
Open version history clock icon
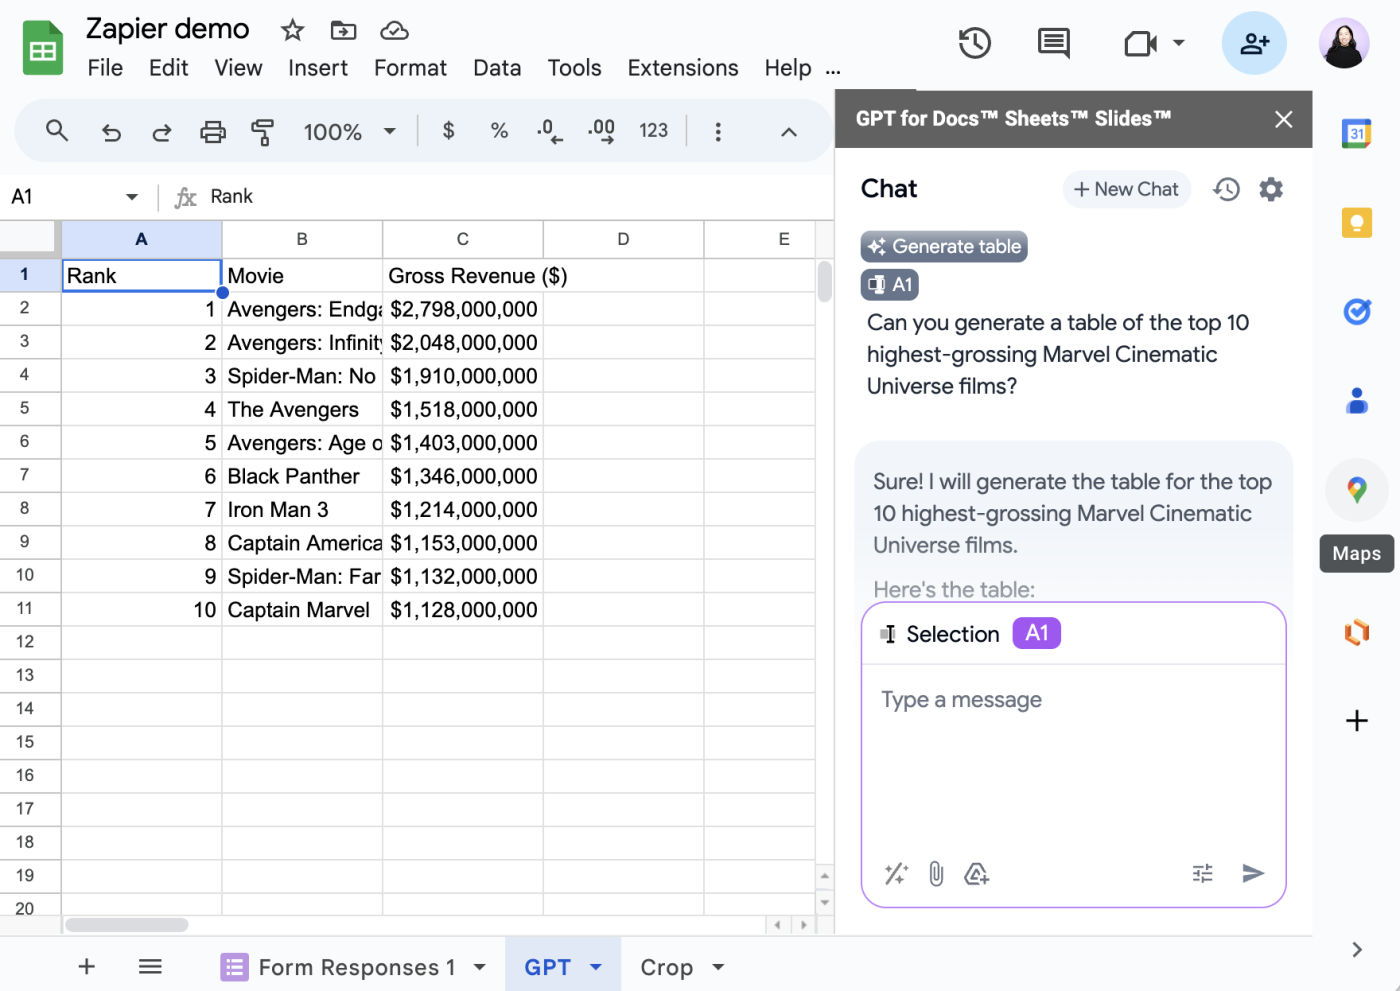pos(974,43)
